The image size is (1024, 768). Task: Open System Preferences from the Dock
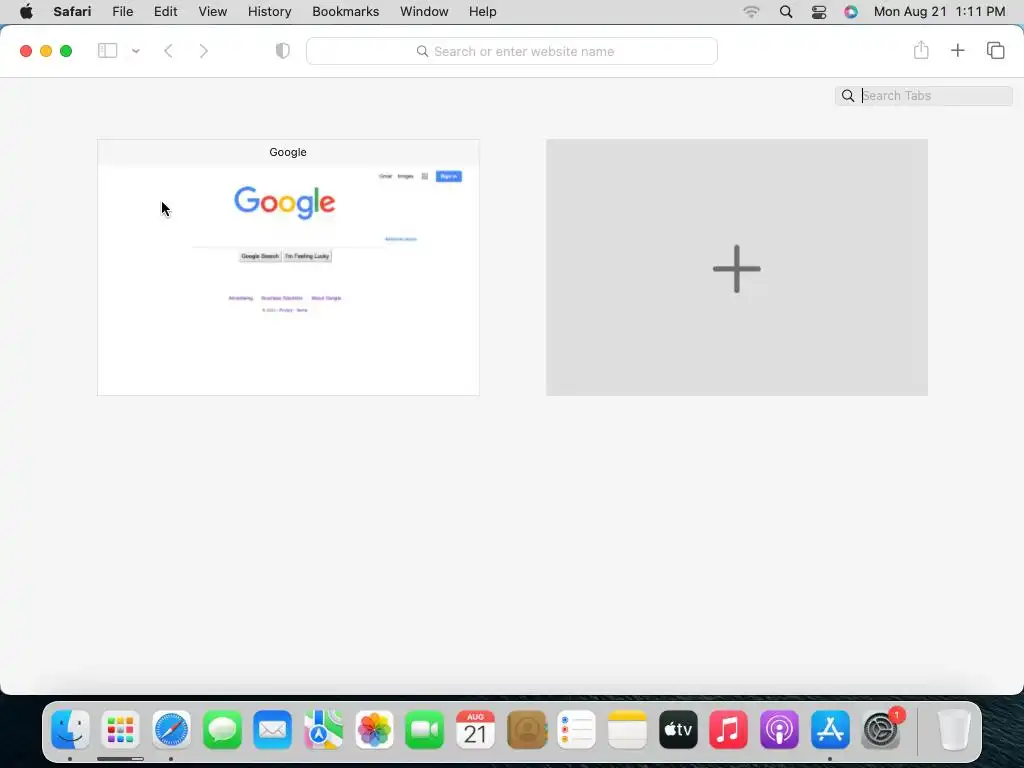point(881,729)
